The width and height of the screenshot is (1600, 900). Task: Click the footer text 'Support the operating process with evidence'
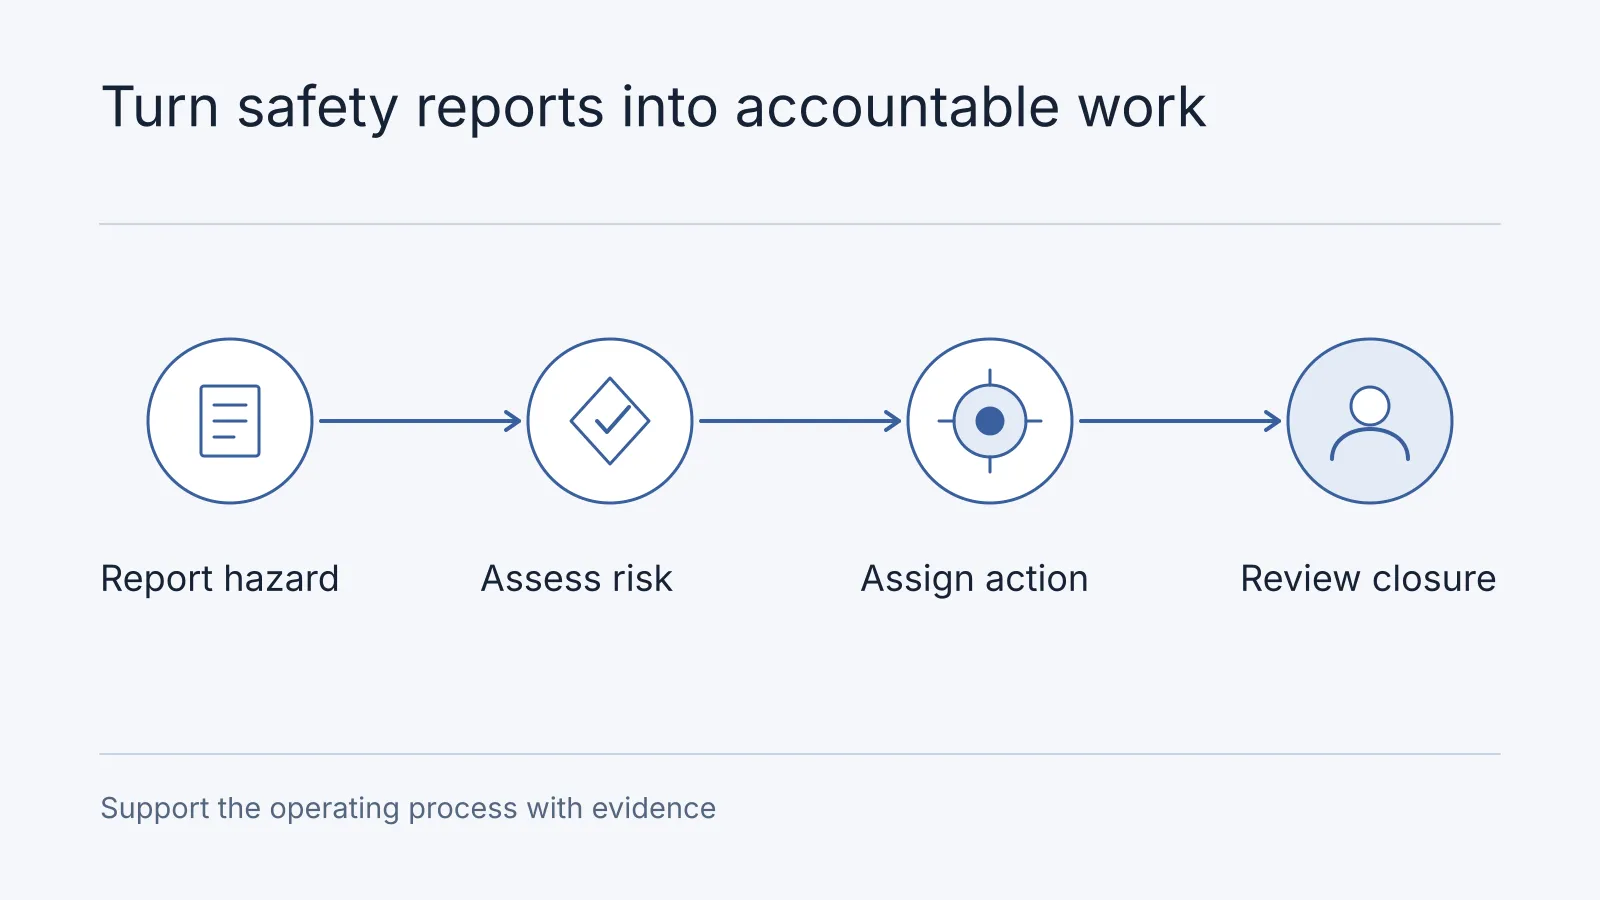[408, 808]
